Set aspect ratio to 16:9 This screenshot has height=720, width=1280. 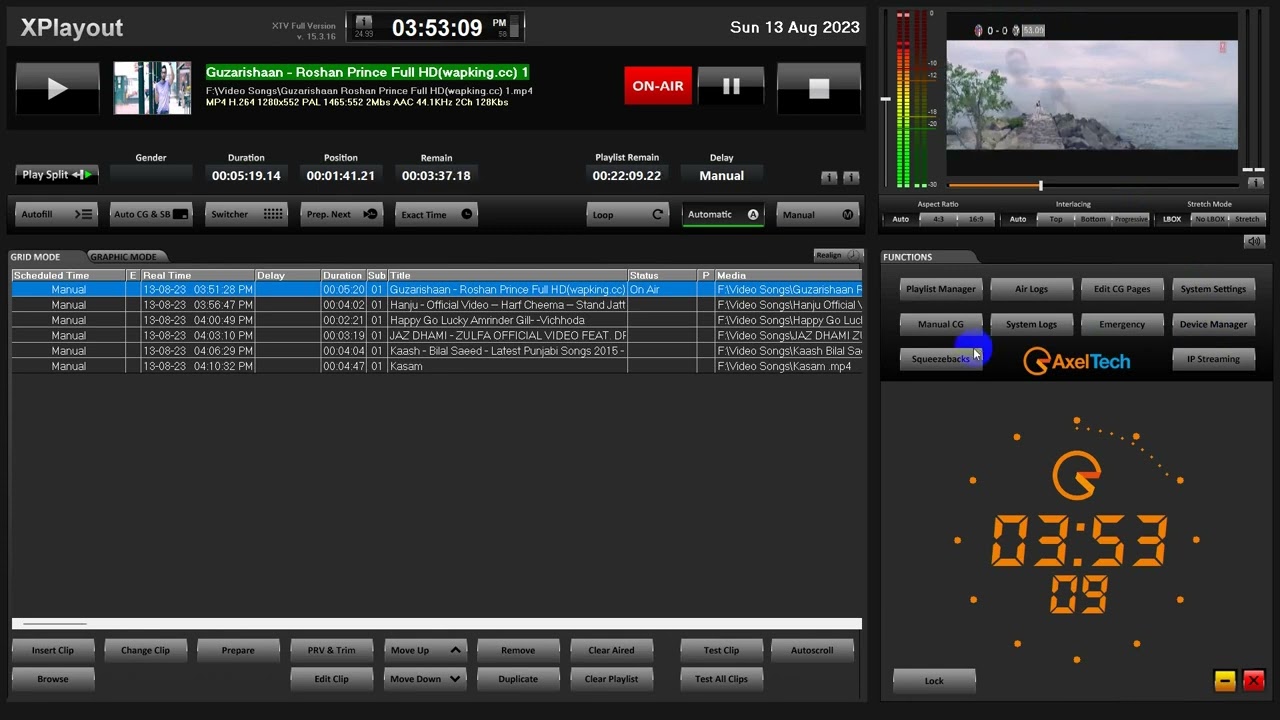(x=976, y=219)
